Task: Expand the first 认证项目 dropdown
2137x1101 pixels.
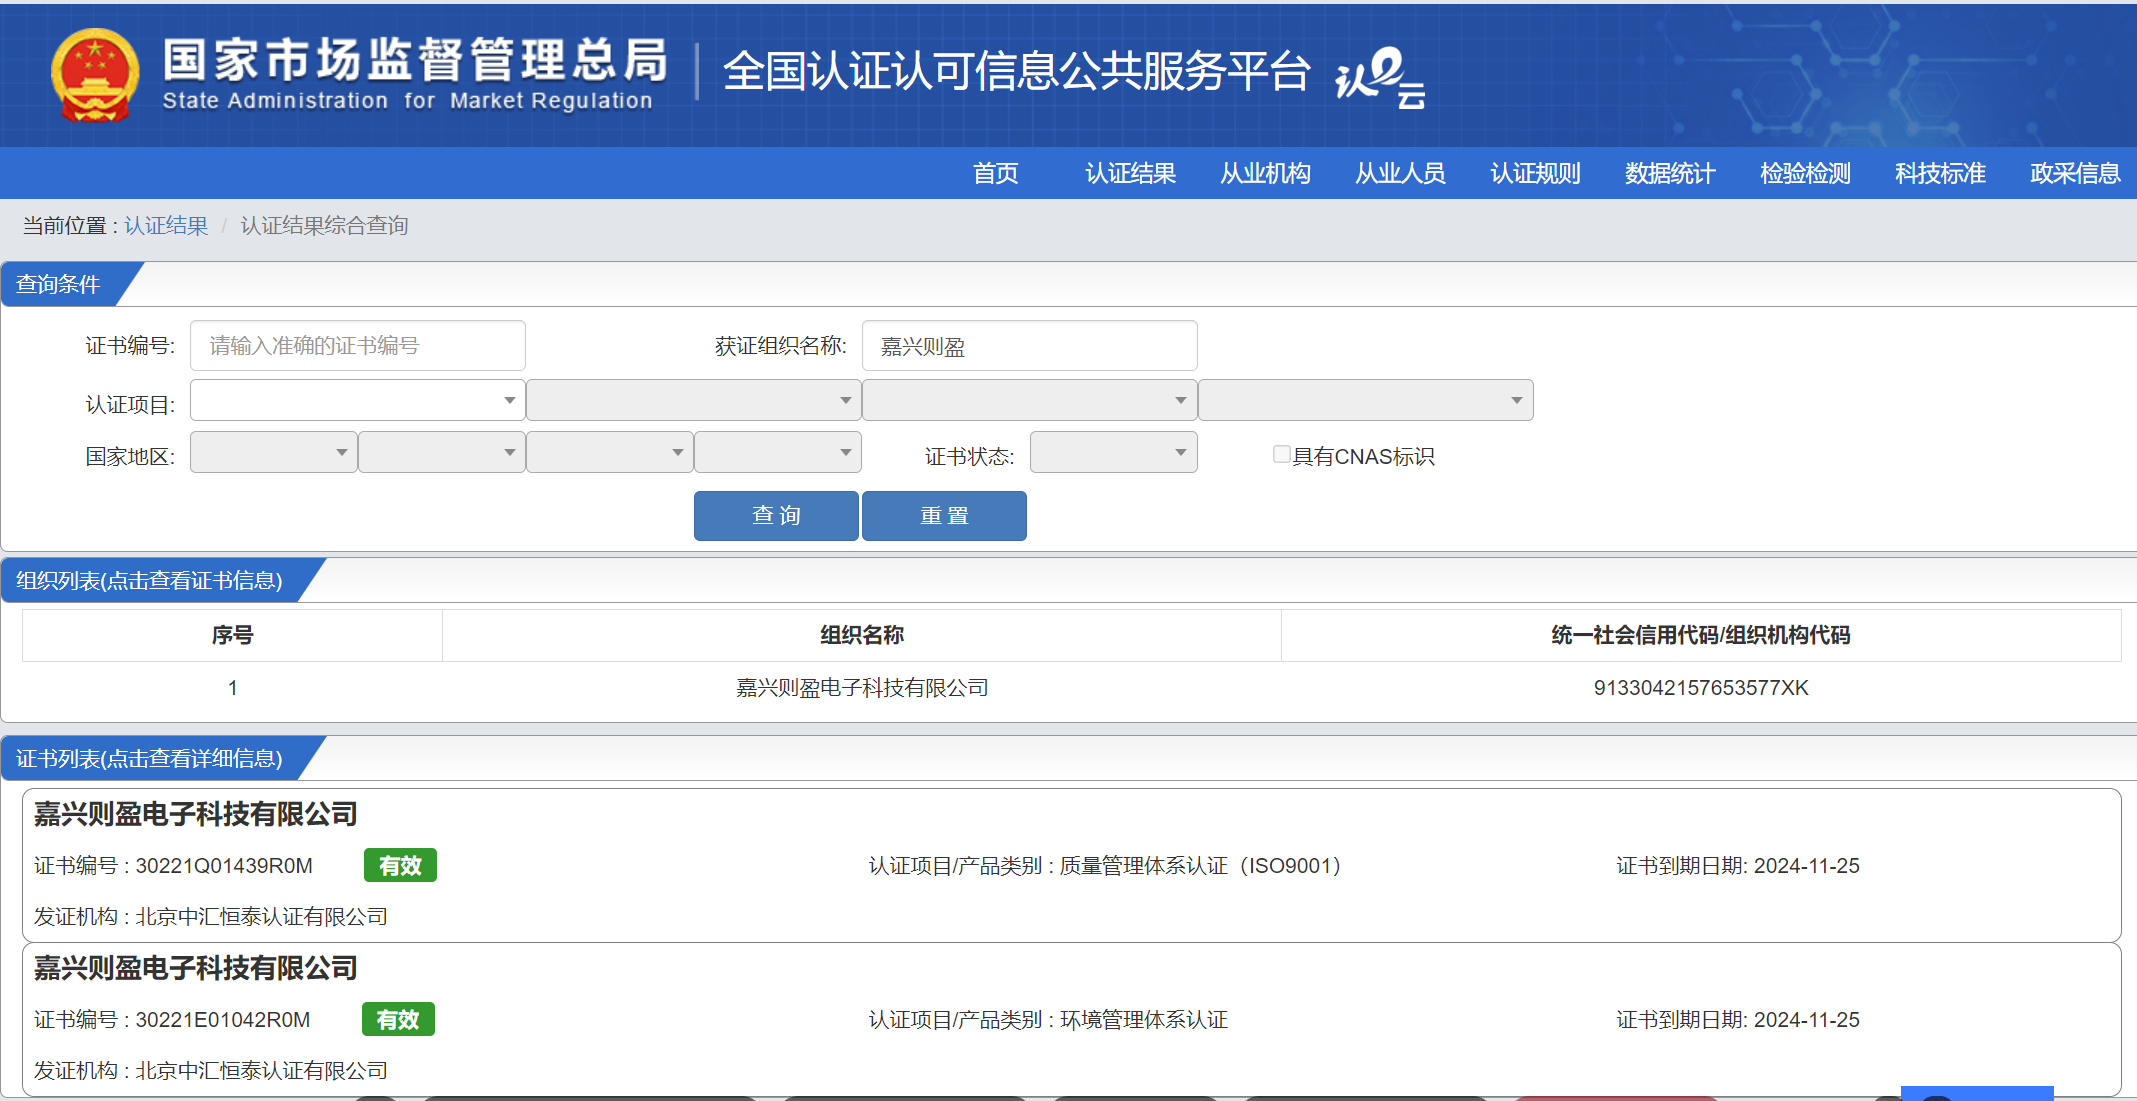Action: pyautogui.click(x=358, y=400)
